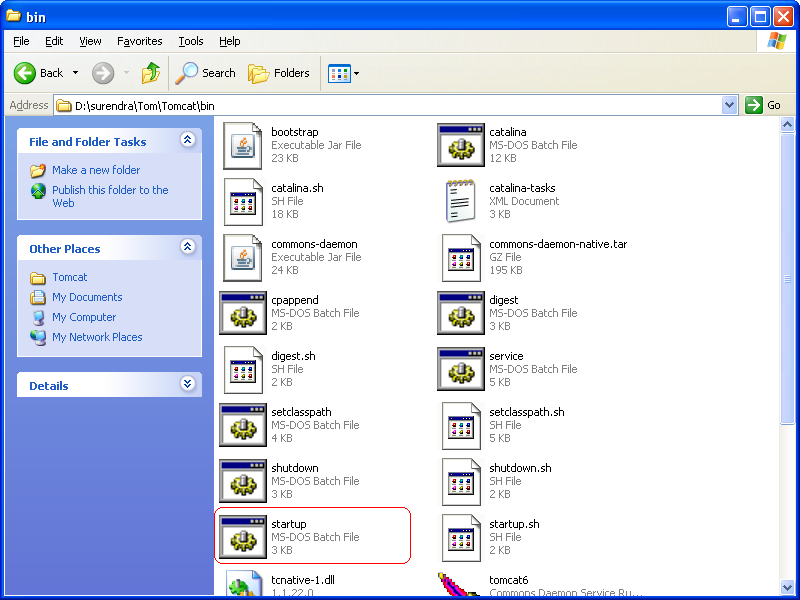Go up one folder level icon
800x600 pixels.
pyautogui.click(x=151, y=73)
